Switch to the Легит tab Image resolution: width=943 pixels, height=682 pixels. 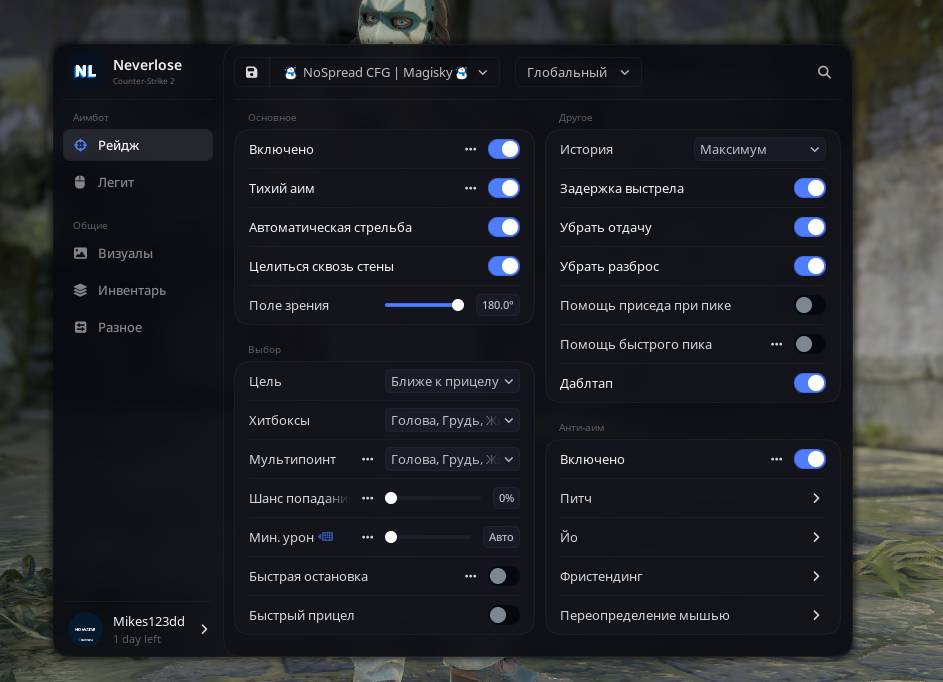[x=116, y=183]
